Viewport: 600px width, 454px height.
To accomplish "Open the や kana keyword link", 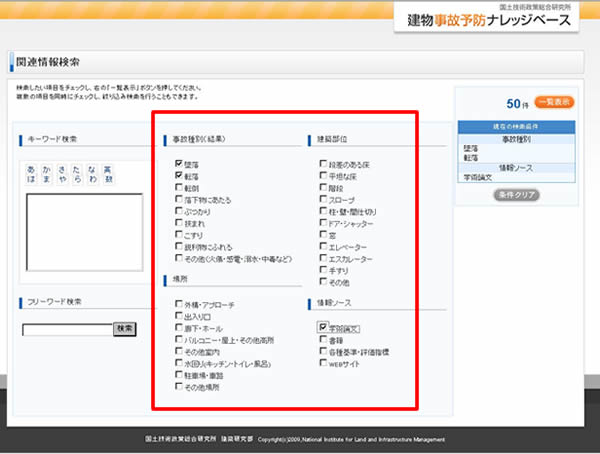I will [x=62, y=179].
